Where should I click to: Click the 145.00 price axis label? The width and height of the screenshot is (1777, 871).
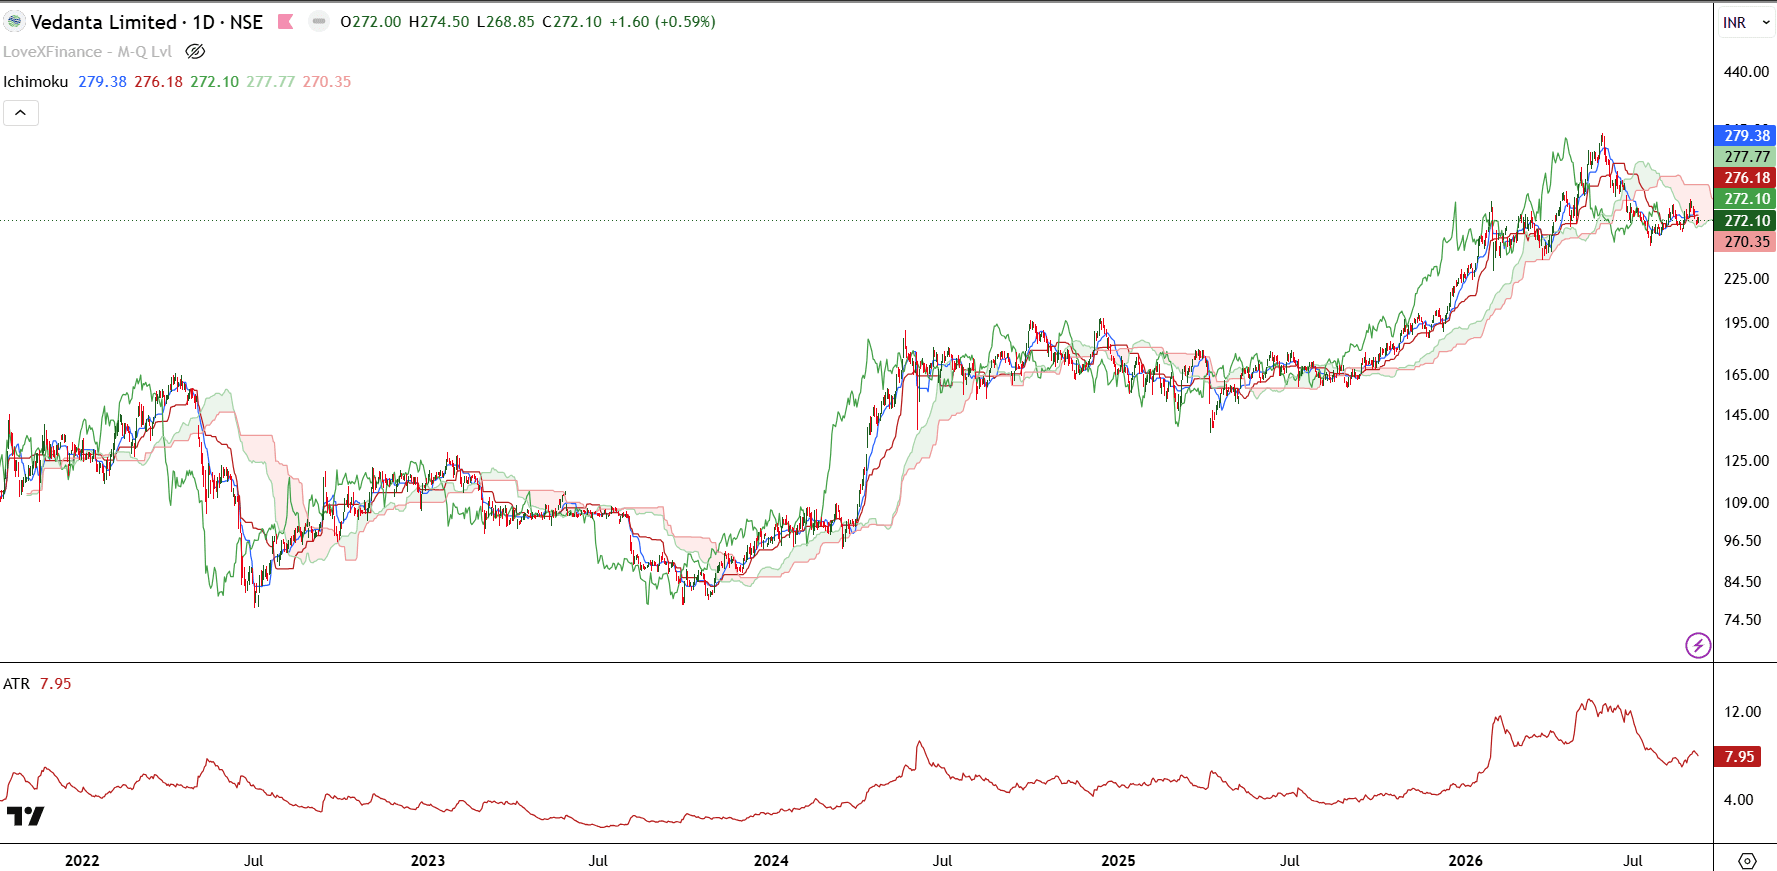click(x=1746, y=415)
